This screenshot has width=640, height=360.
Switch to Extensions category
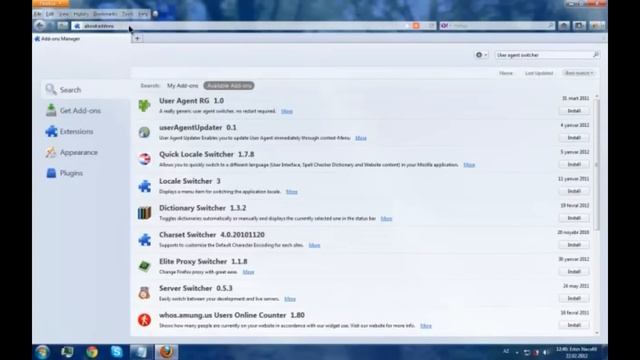pos(85,131)
